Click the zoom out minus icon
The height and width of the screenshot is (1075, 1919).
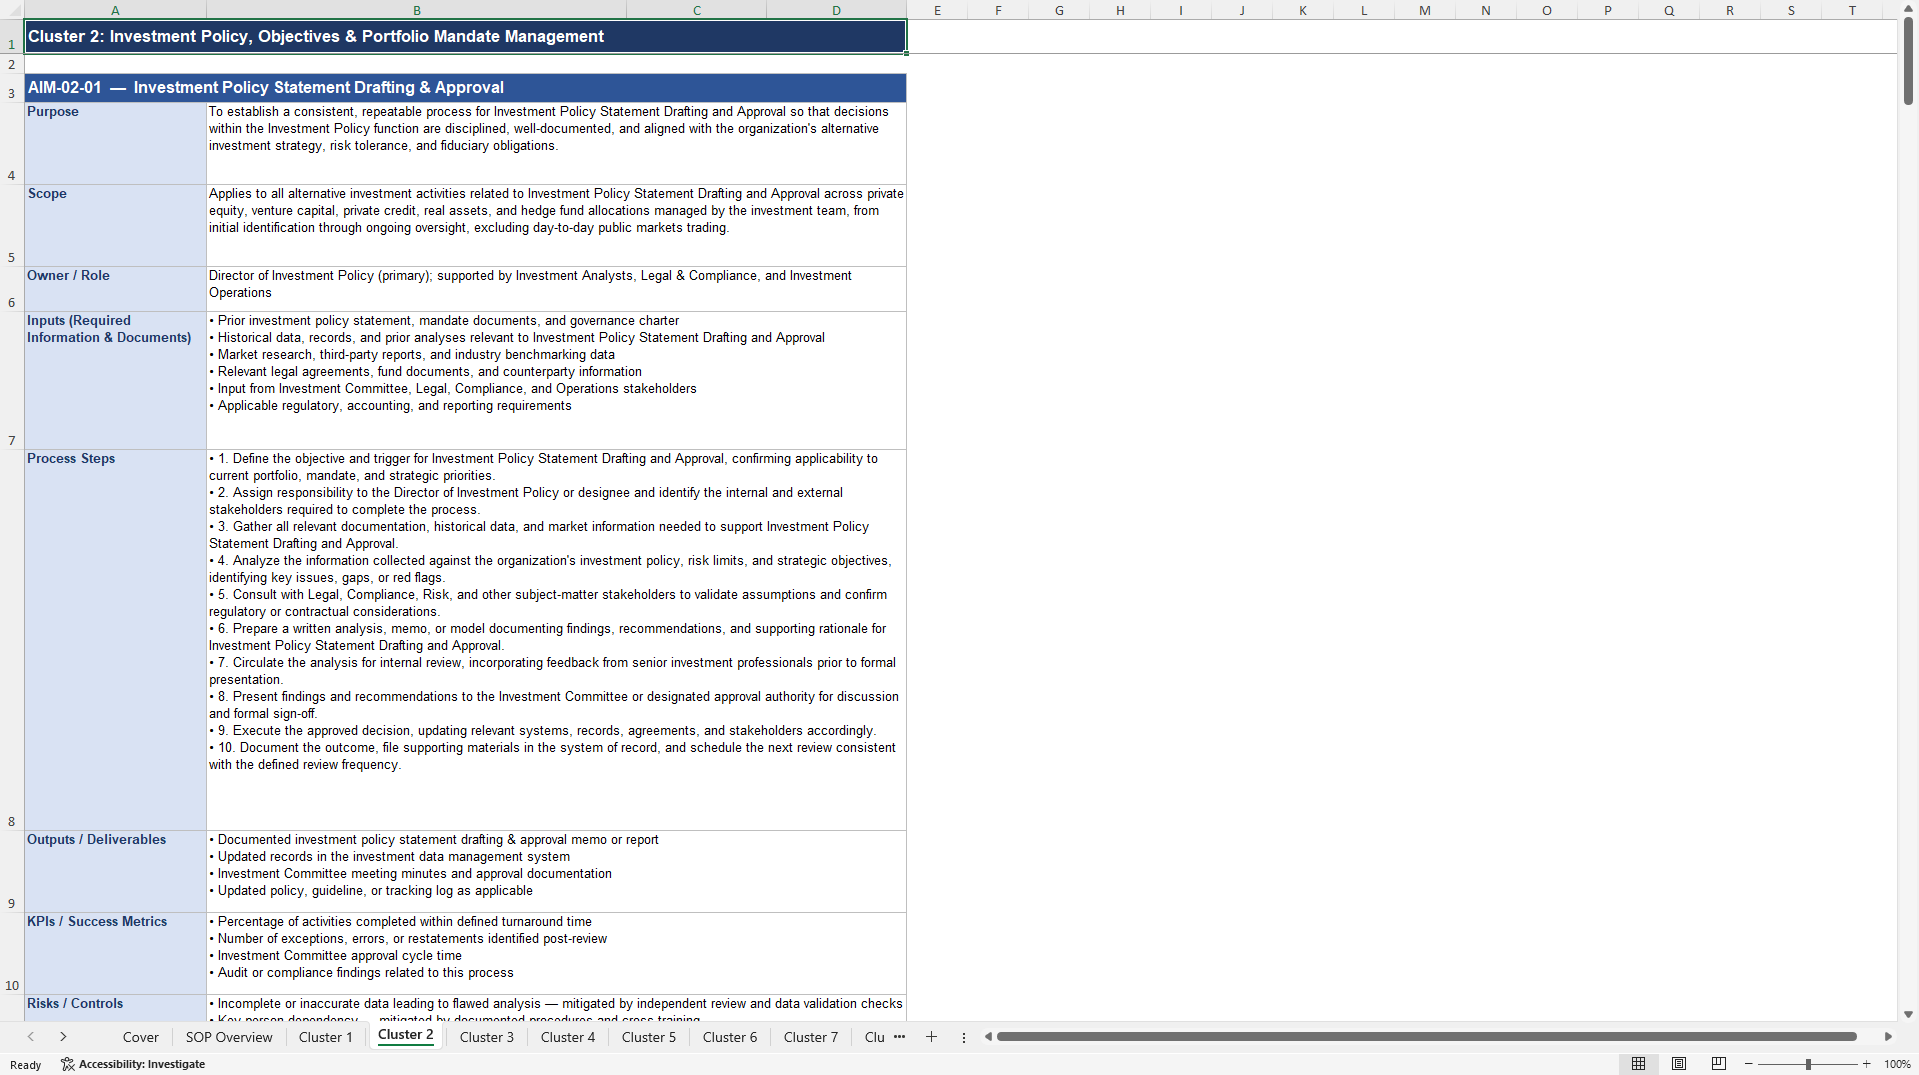[1748, 1064]
